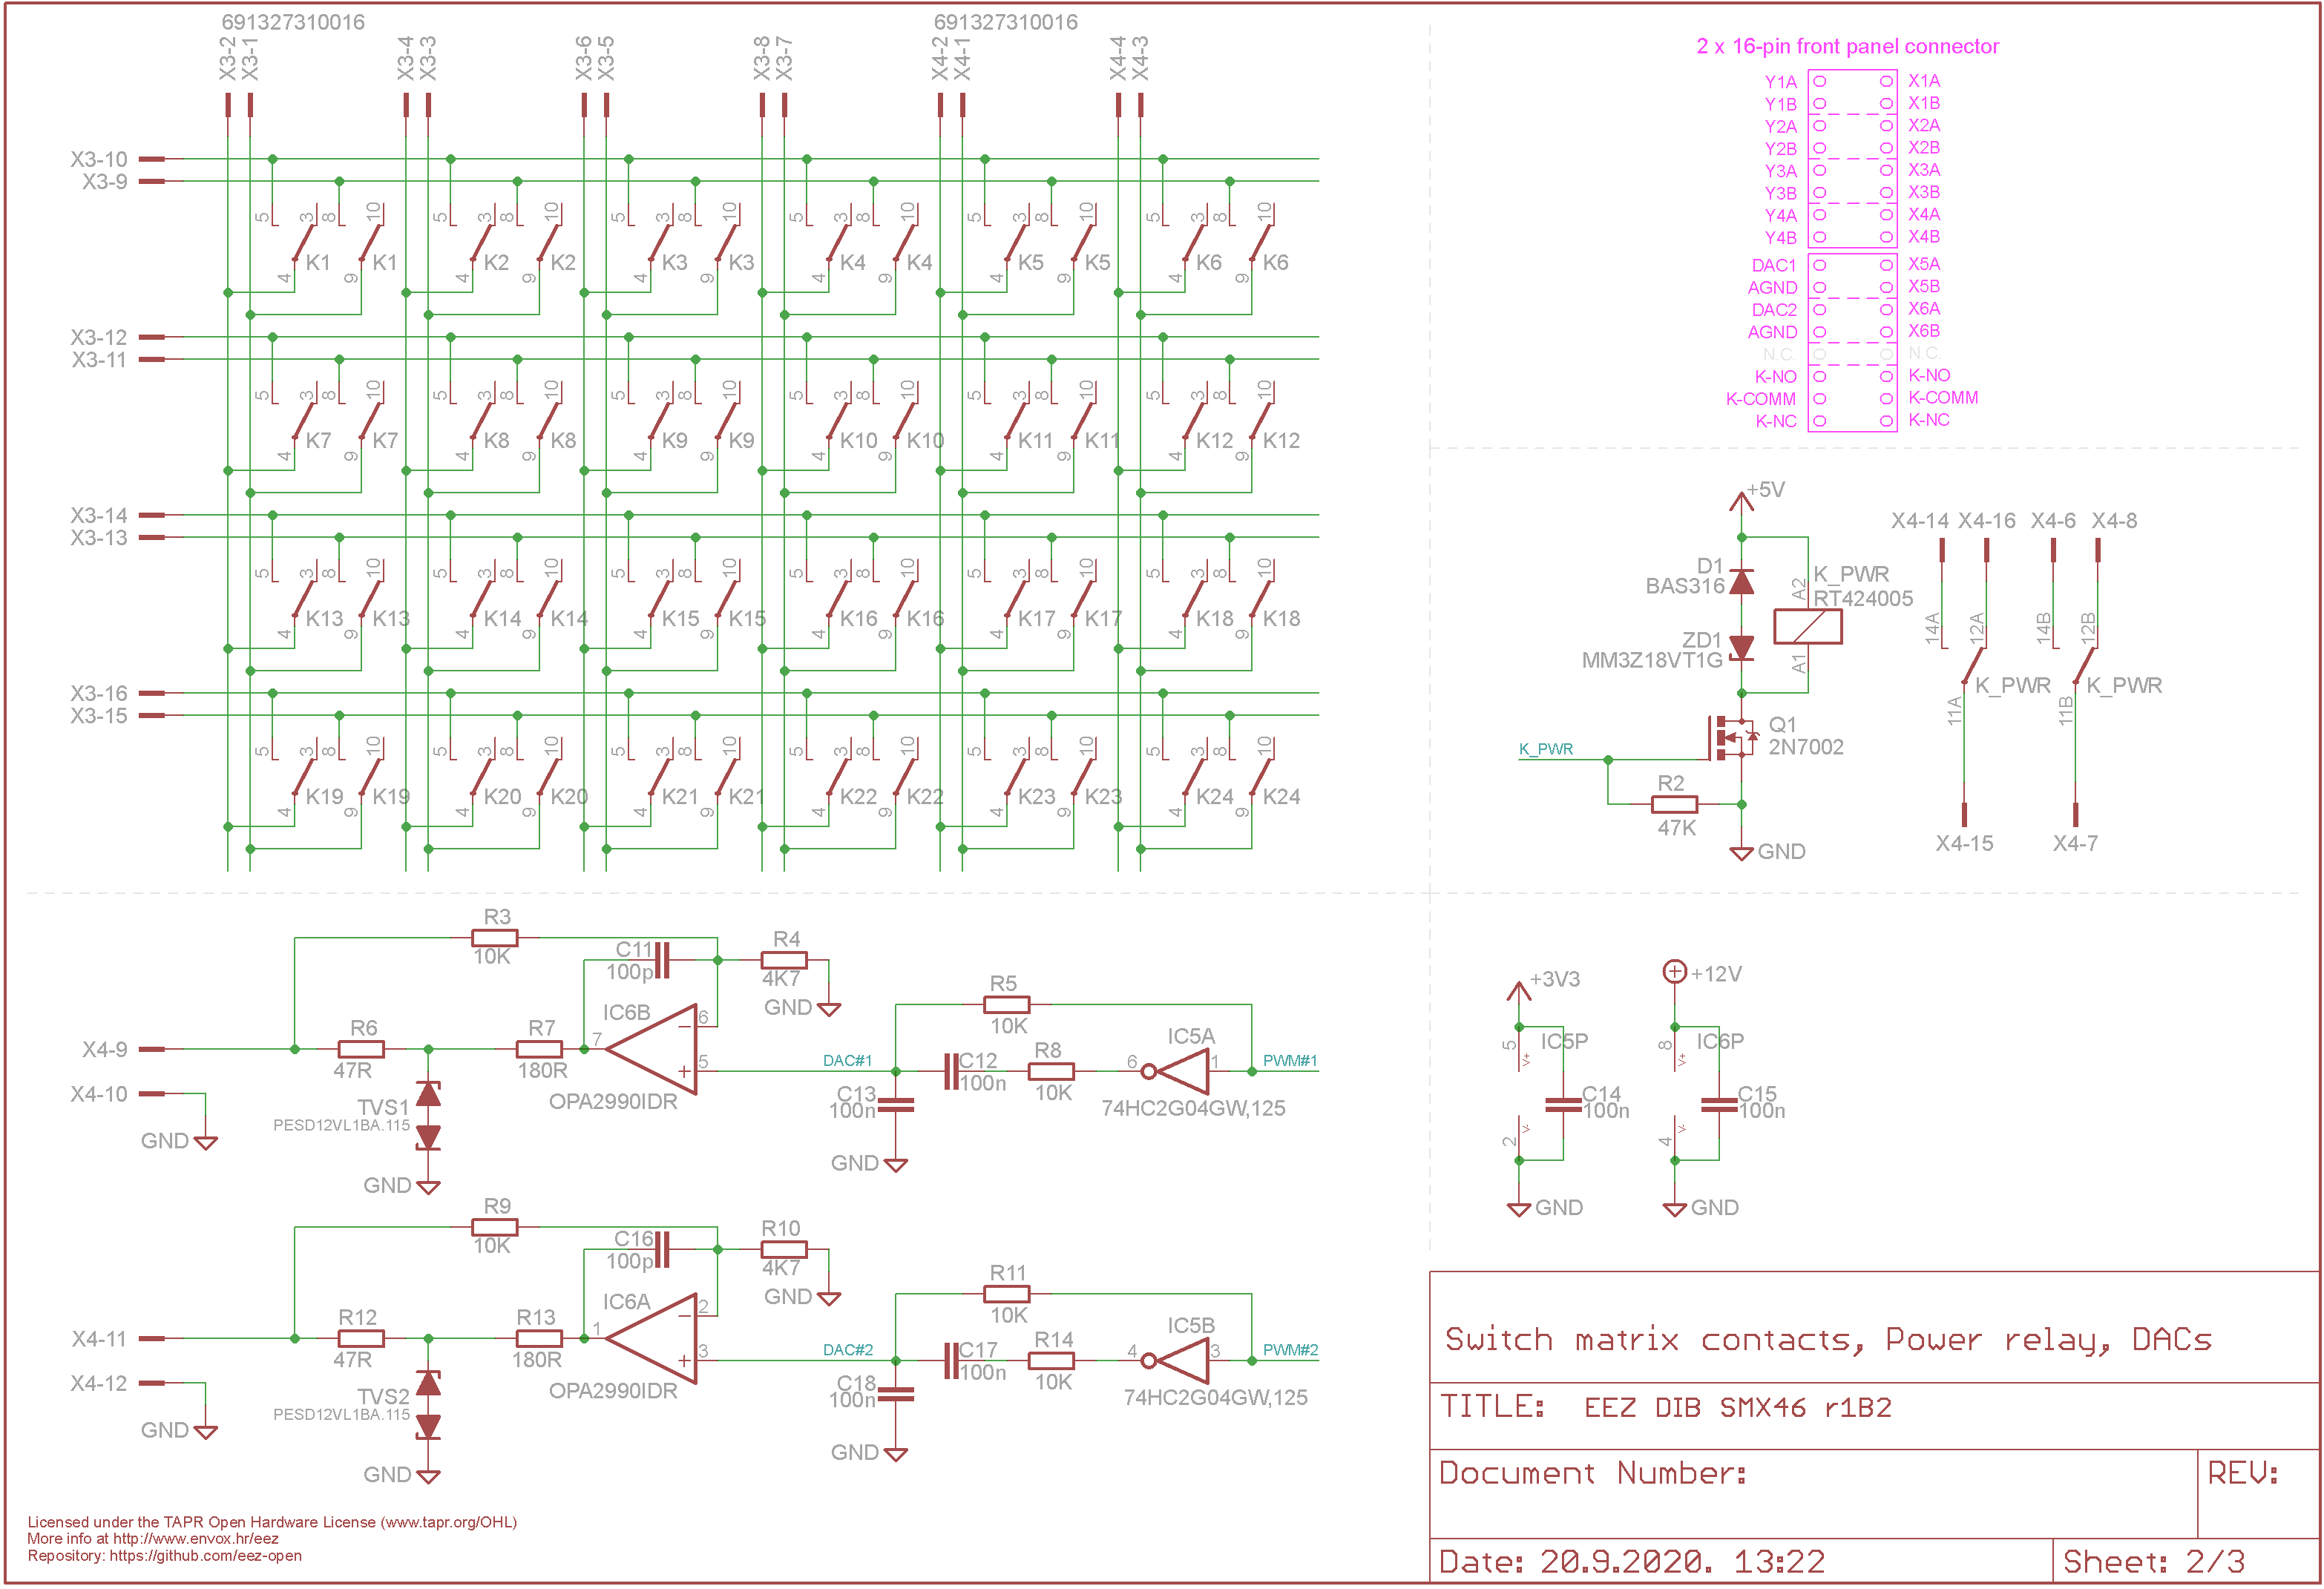This screenshot has width=2324, height=1589.
Task: Click the IC5P power symbol label
Action: [x=1563, y=1041]
